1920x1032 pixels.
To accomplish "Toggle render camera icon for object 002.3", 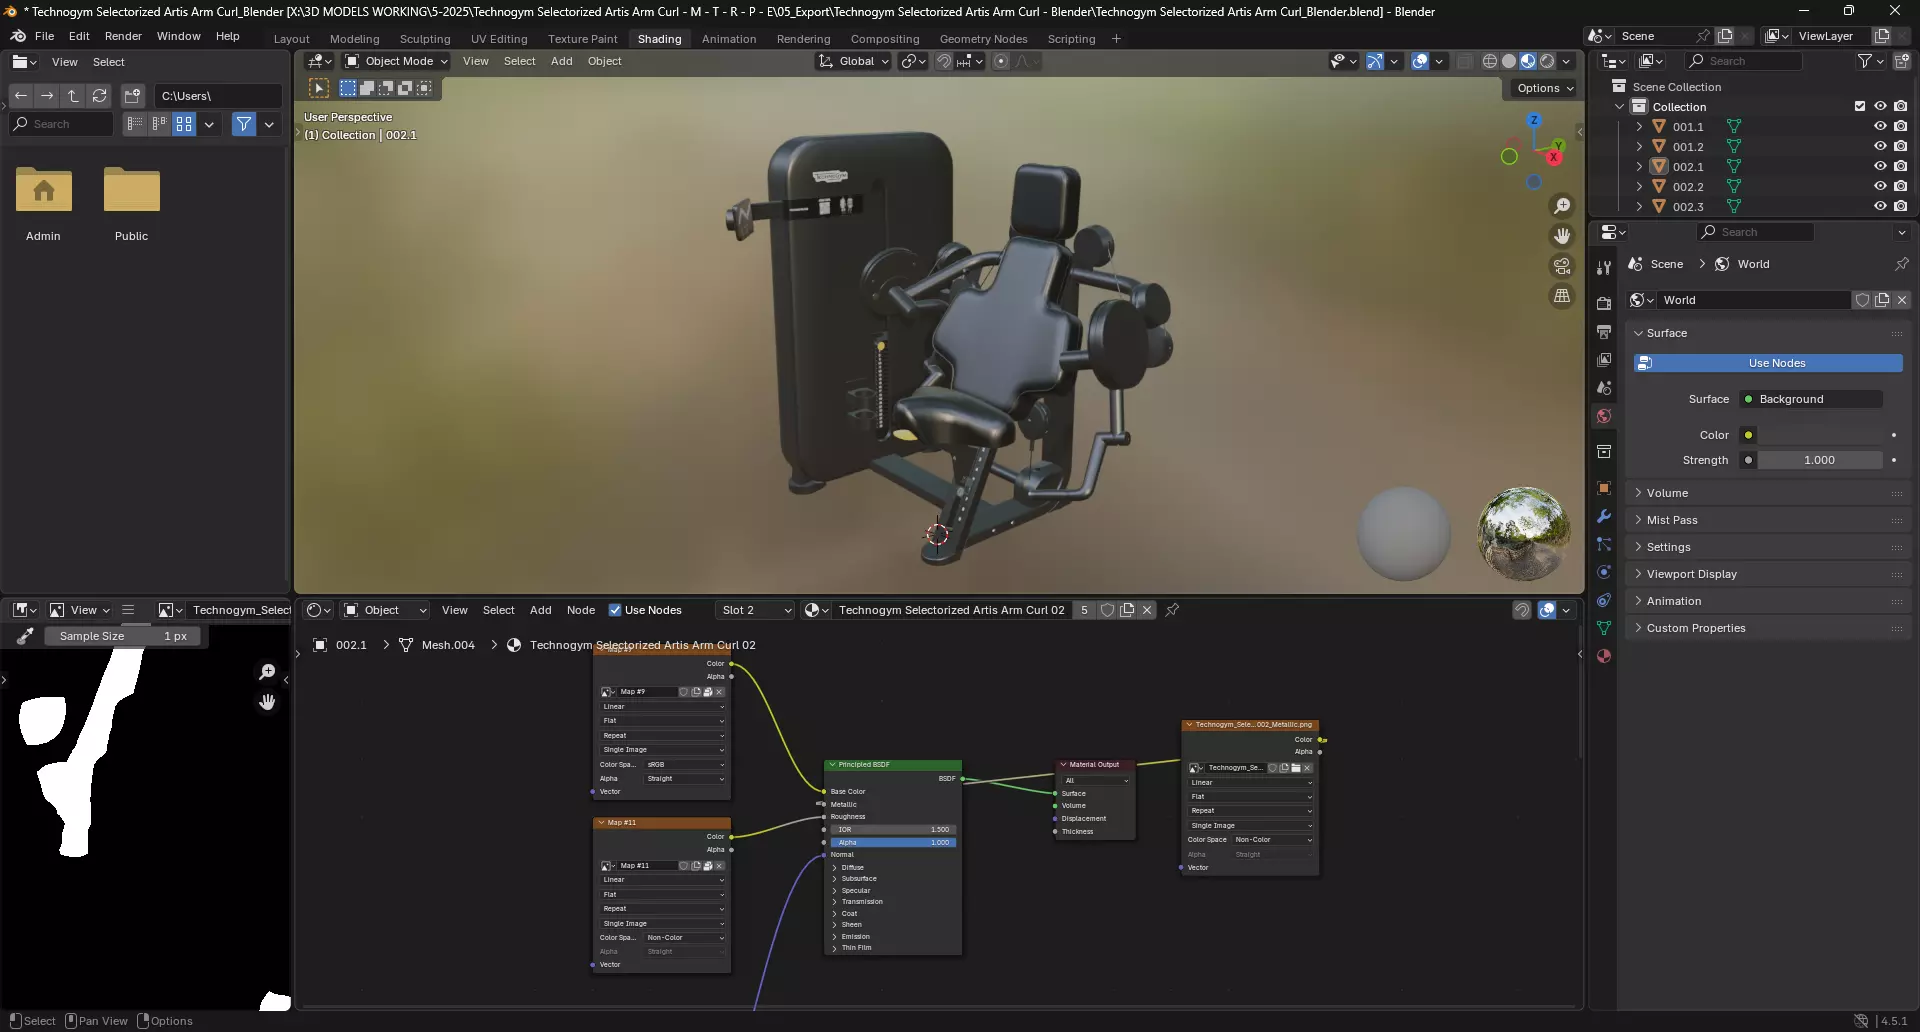I will coord(1900,207).
